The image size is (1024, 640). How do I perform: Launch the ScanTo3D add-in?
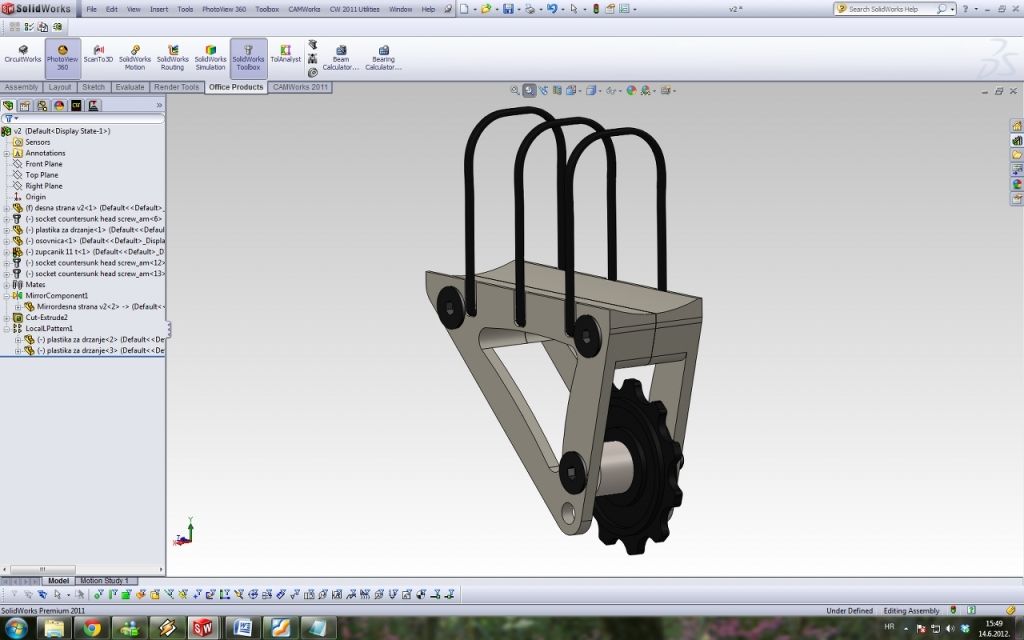click(x=99, y=54)
